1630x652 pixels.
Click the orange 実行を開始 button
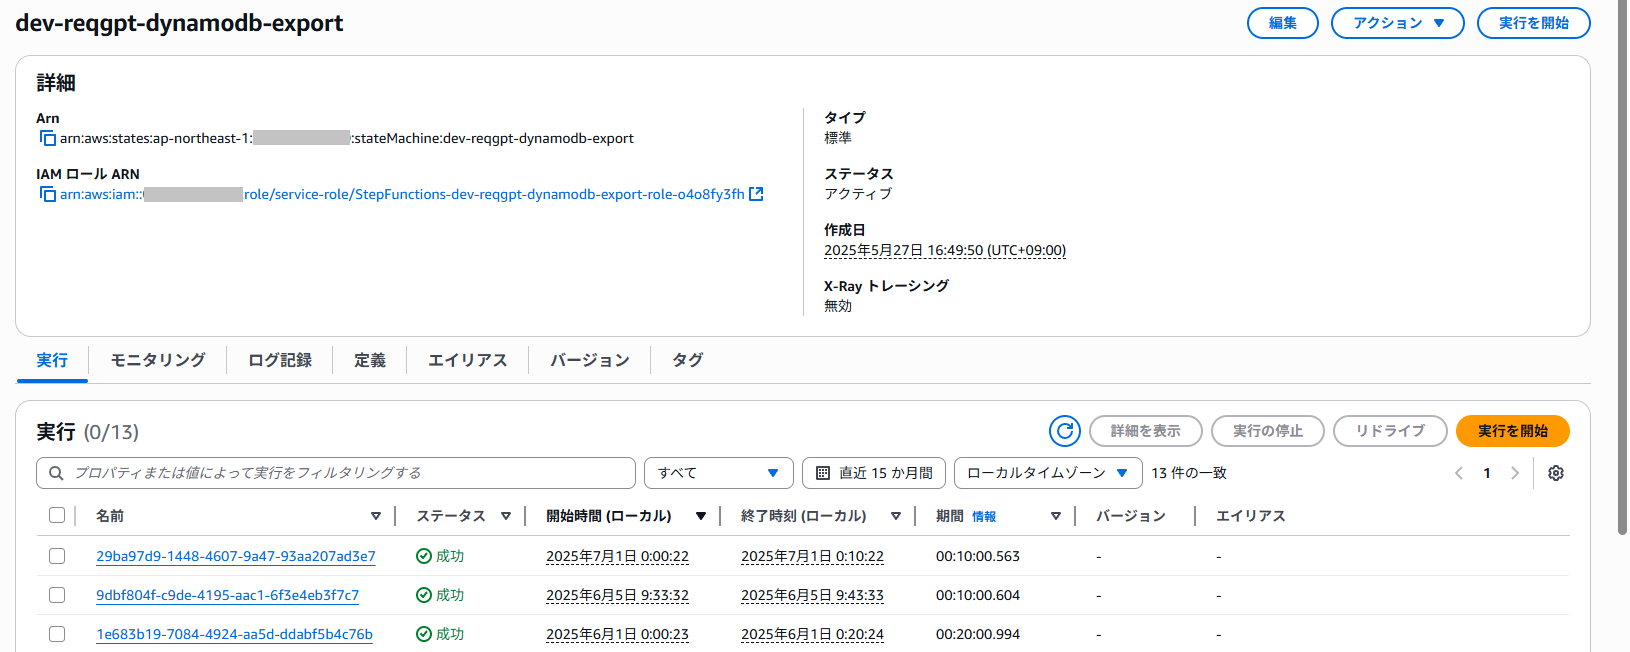point(1513,431)
